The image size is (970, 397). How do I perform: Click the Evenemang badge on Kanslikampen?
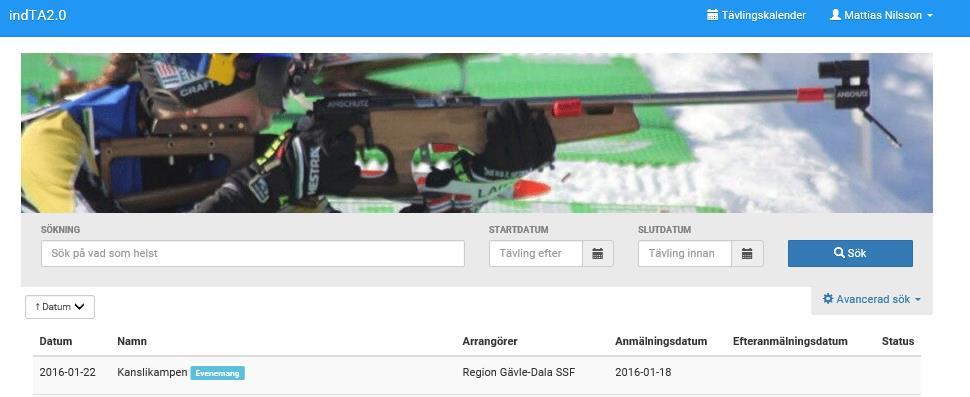click(217, 373)
